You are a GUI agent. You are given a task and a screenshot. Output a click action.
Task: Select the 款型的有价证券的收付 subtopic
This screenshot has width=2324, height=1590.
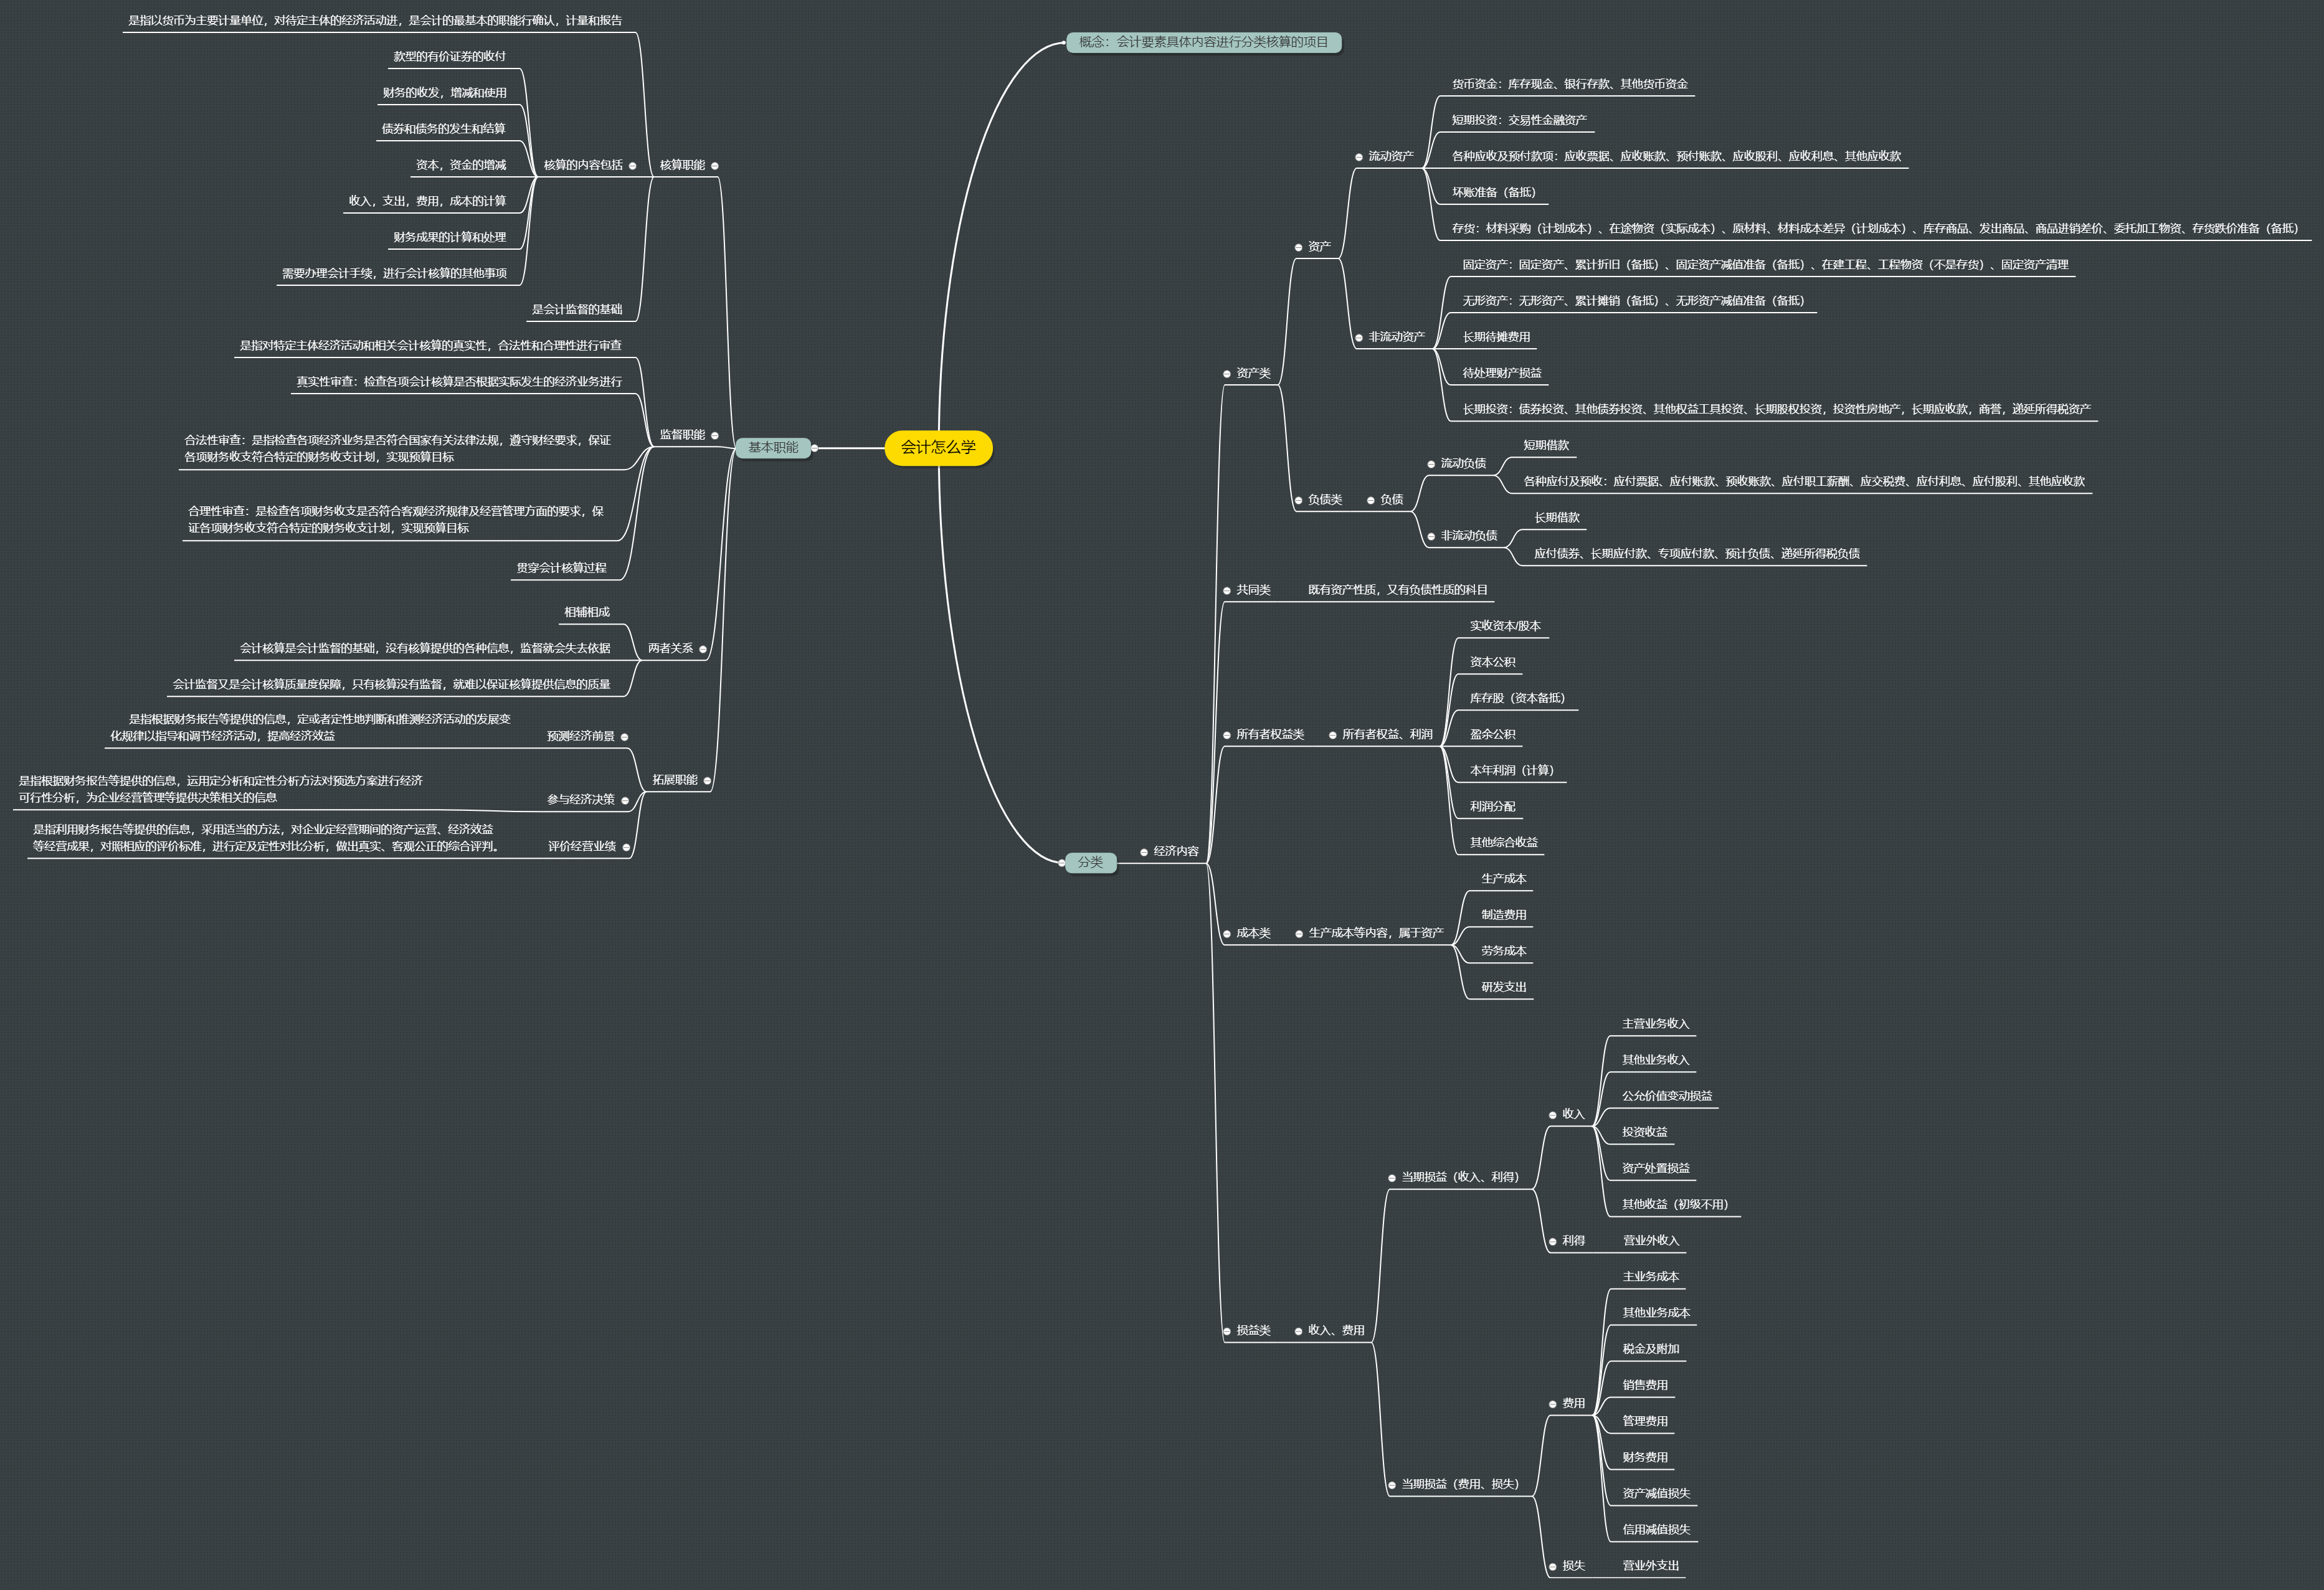click(x=450, y=57)
